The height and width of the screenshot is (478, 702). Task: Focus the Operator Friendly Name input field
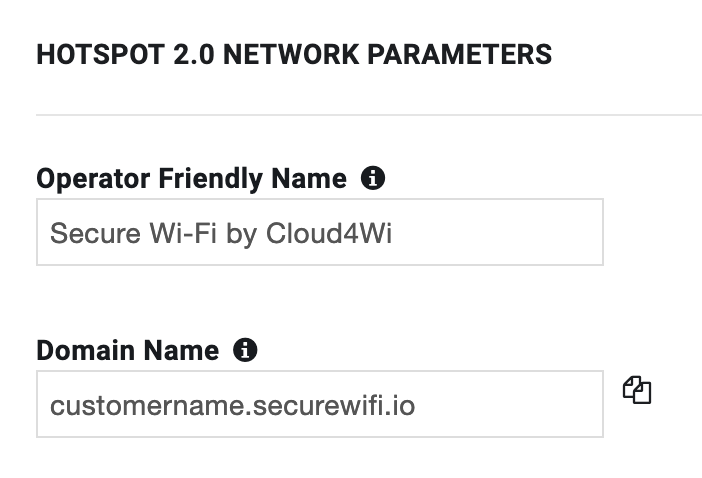[320, 232]
